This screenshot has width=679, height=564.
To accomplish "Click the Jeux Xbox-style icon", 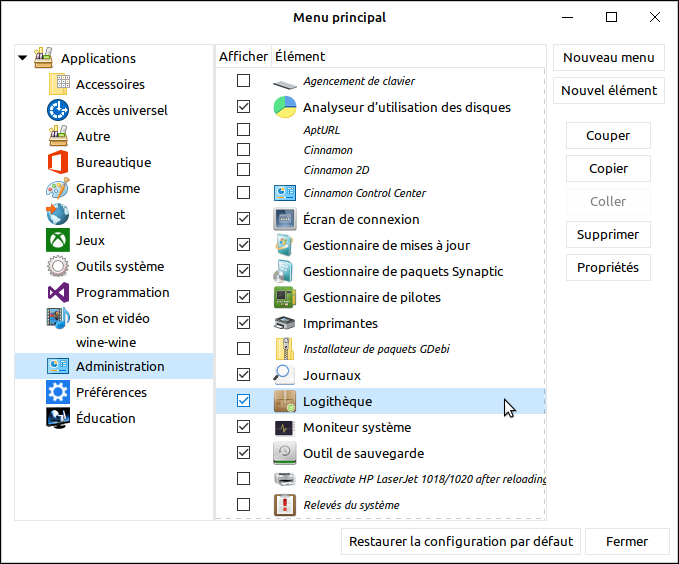I will click(57, 240).
